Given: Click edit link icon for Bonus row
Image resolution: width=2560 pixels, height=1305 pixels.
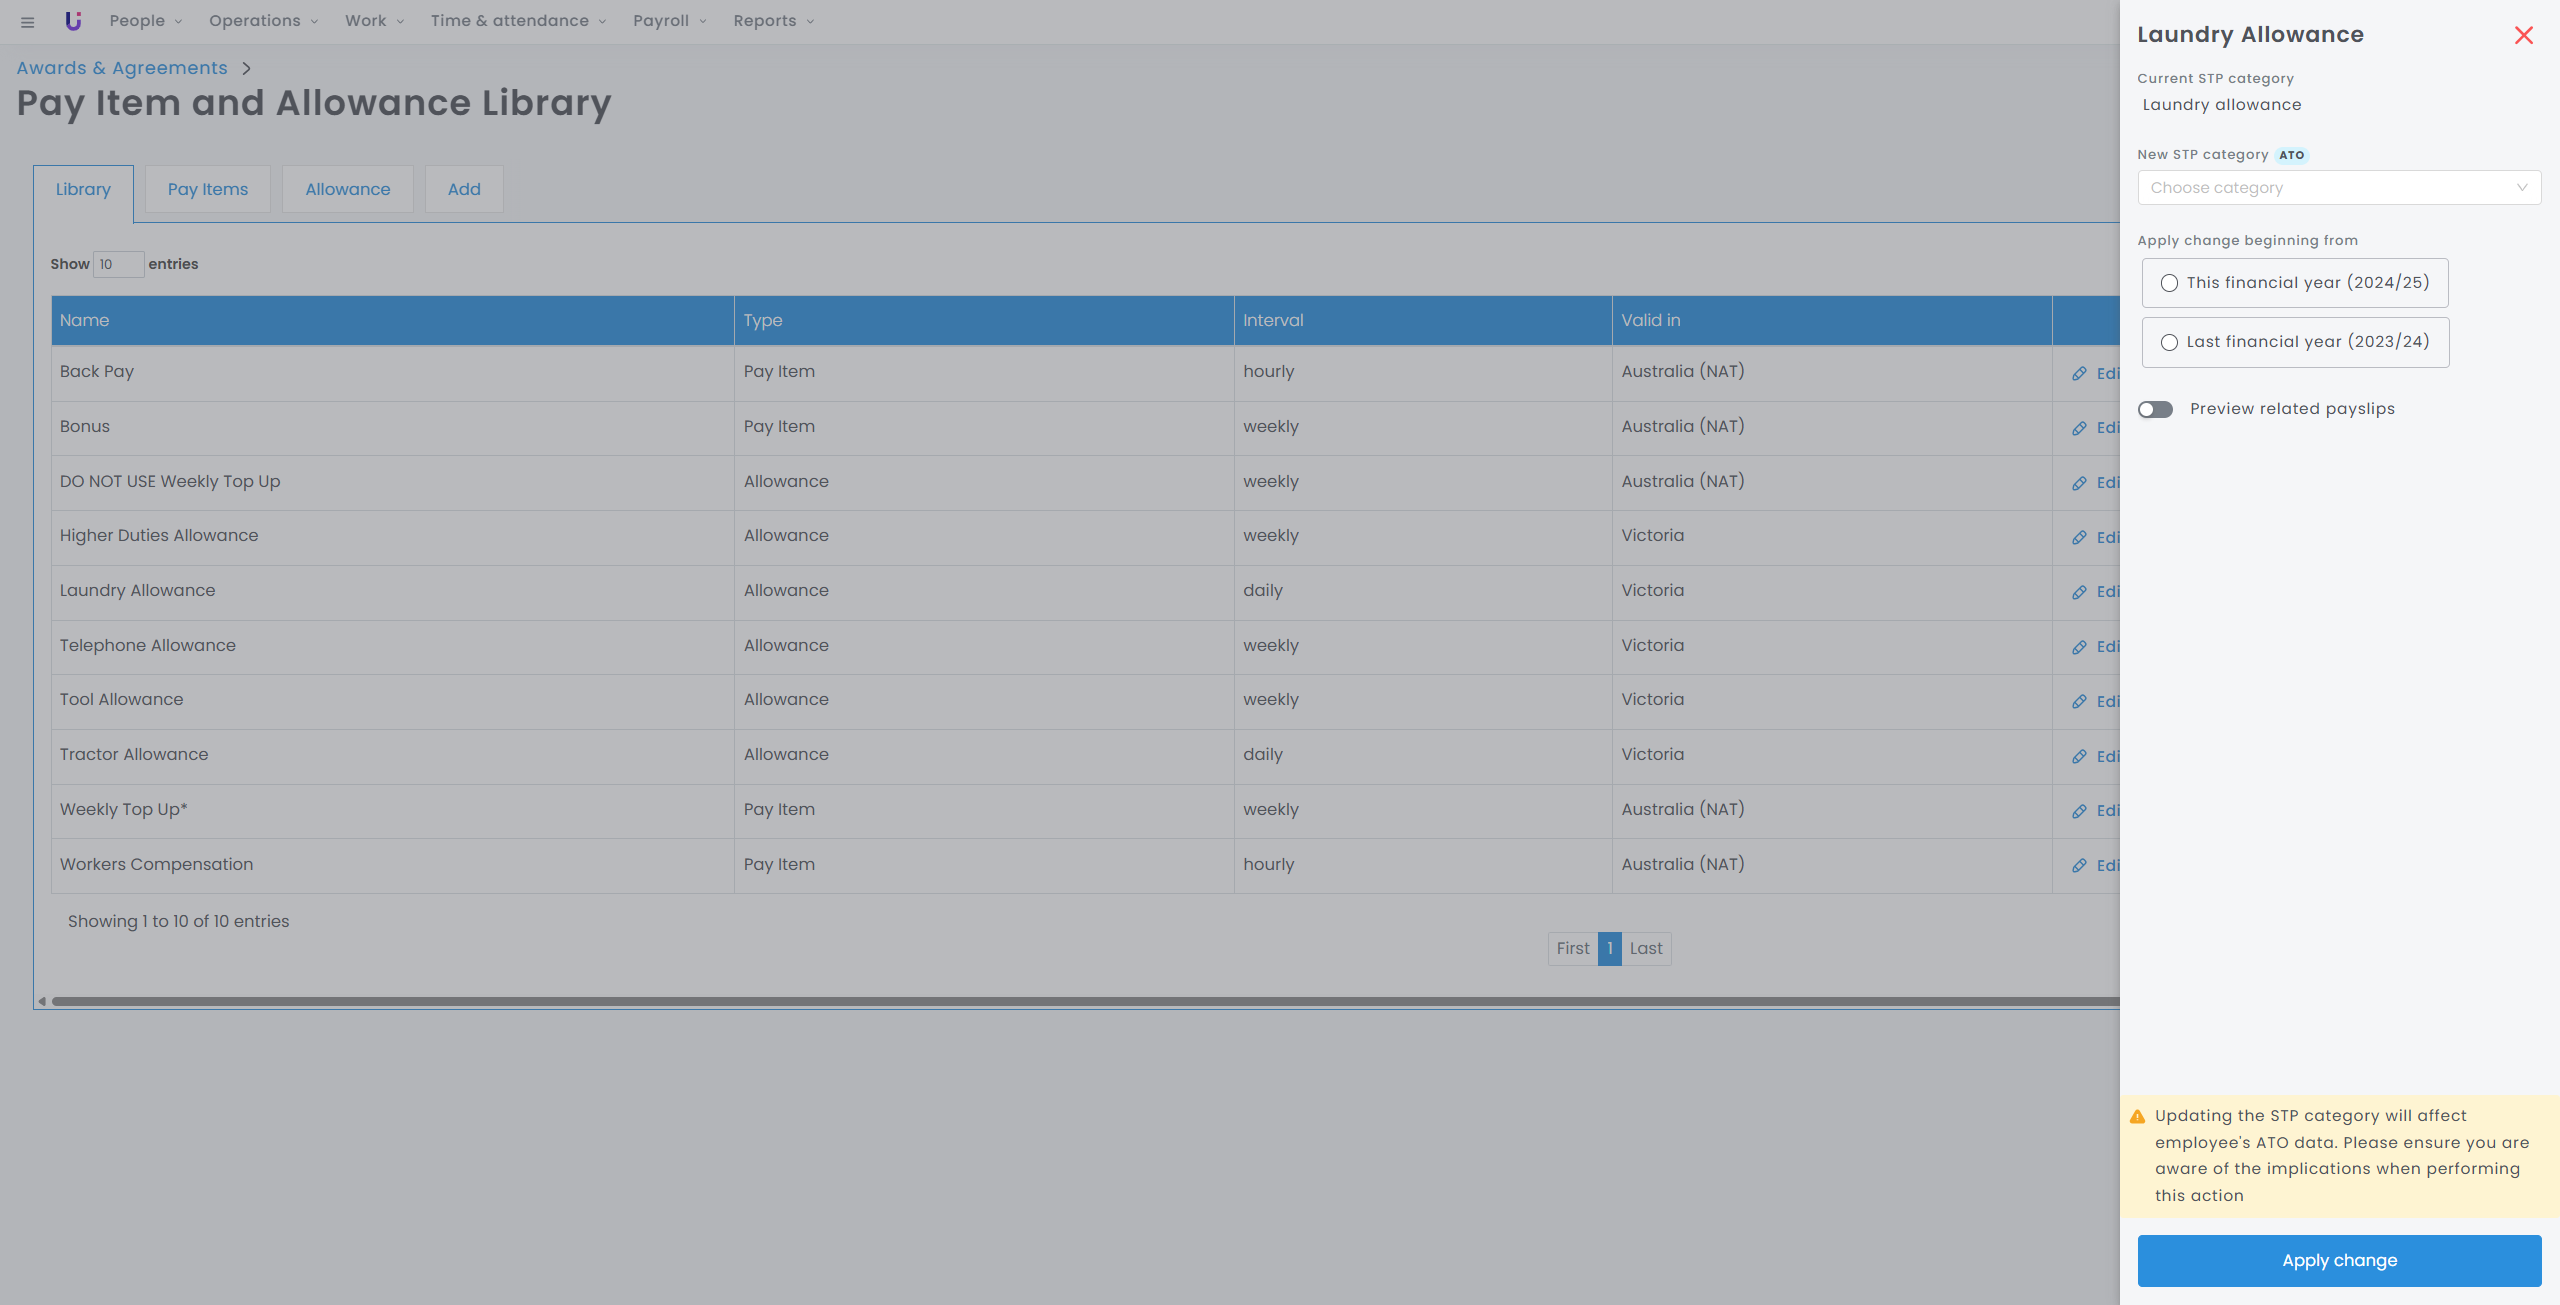Looking at the screenshot, I should coord(2080,428).
